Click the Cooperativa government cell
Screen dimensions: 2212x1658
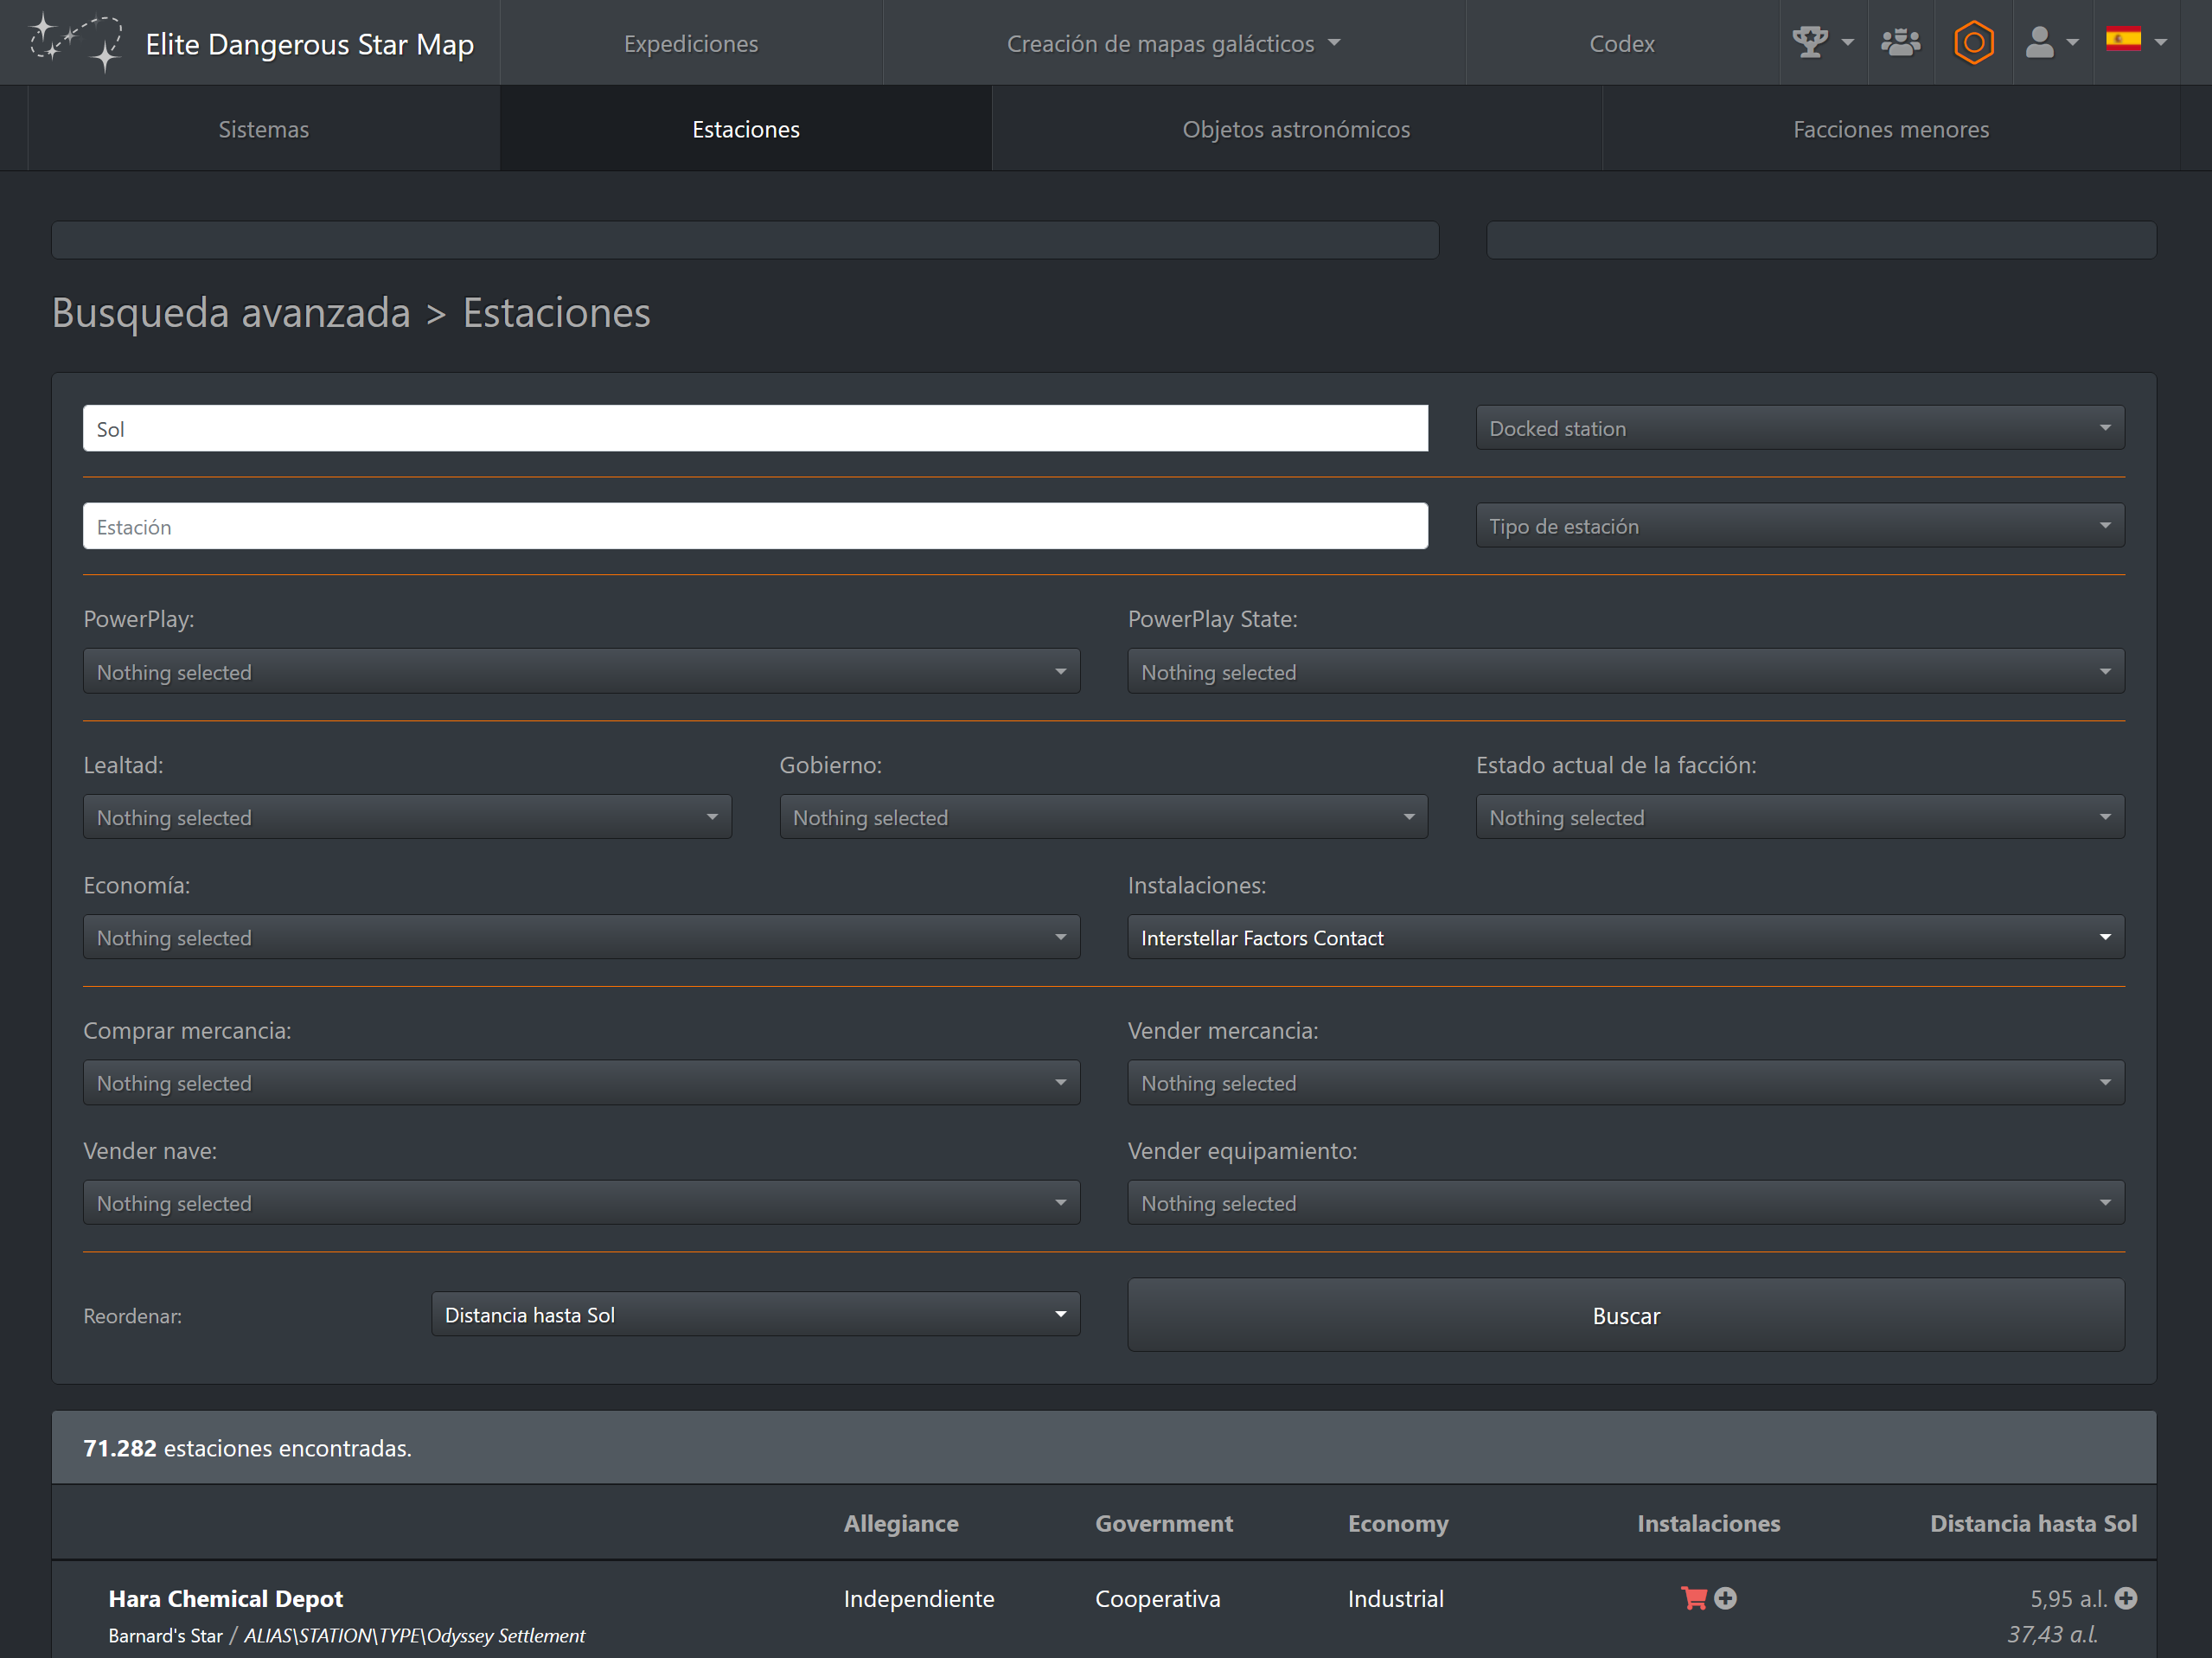(1157, 1598)
